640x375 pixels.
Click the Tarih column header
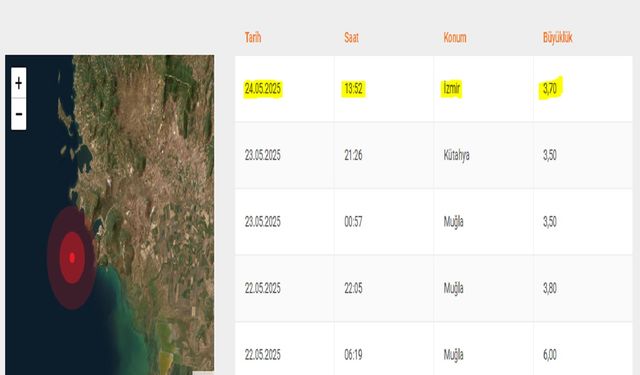coord(253,38)
